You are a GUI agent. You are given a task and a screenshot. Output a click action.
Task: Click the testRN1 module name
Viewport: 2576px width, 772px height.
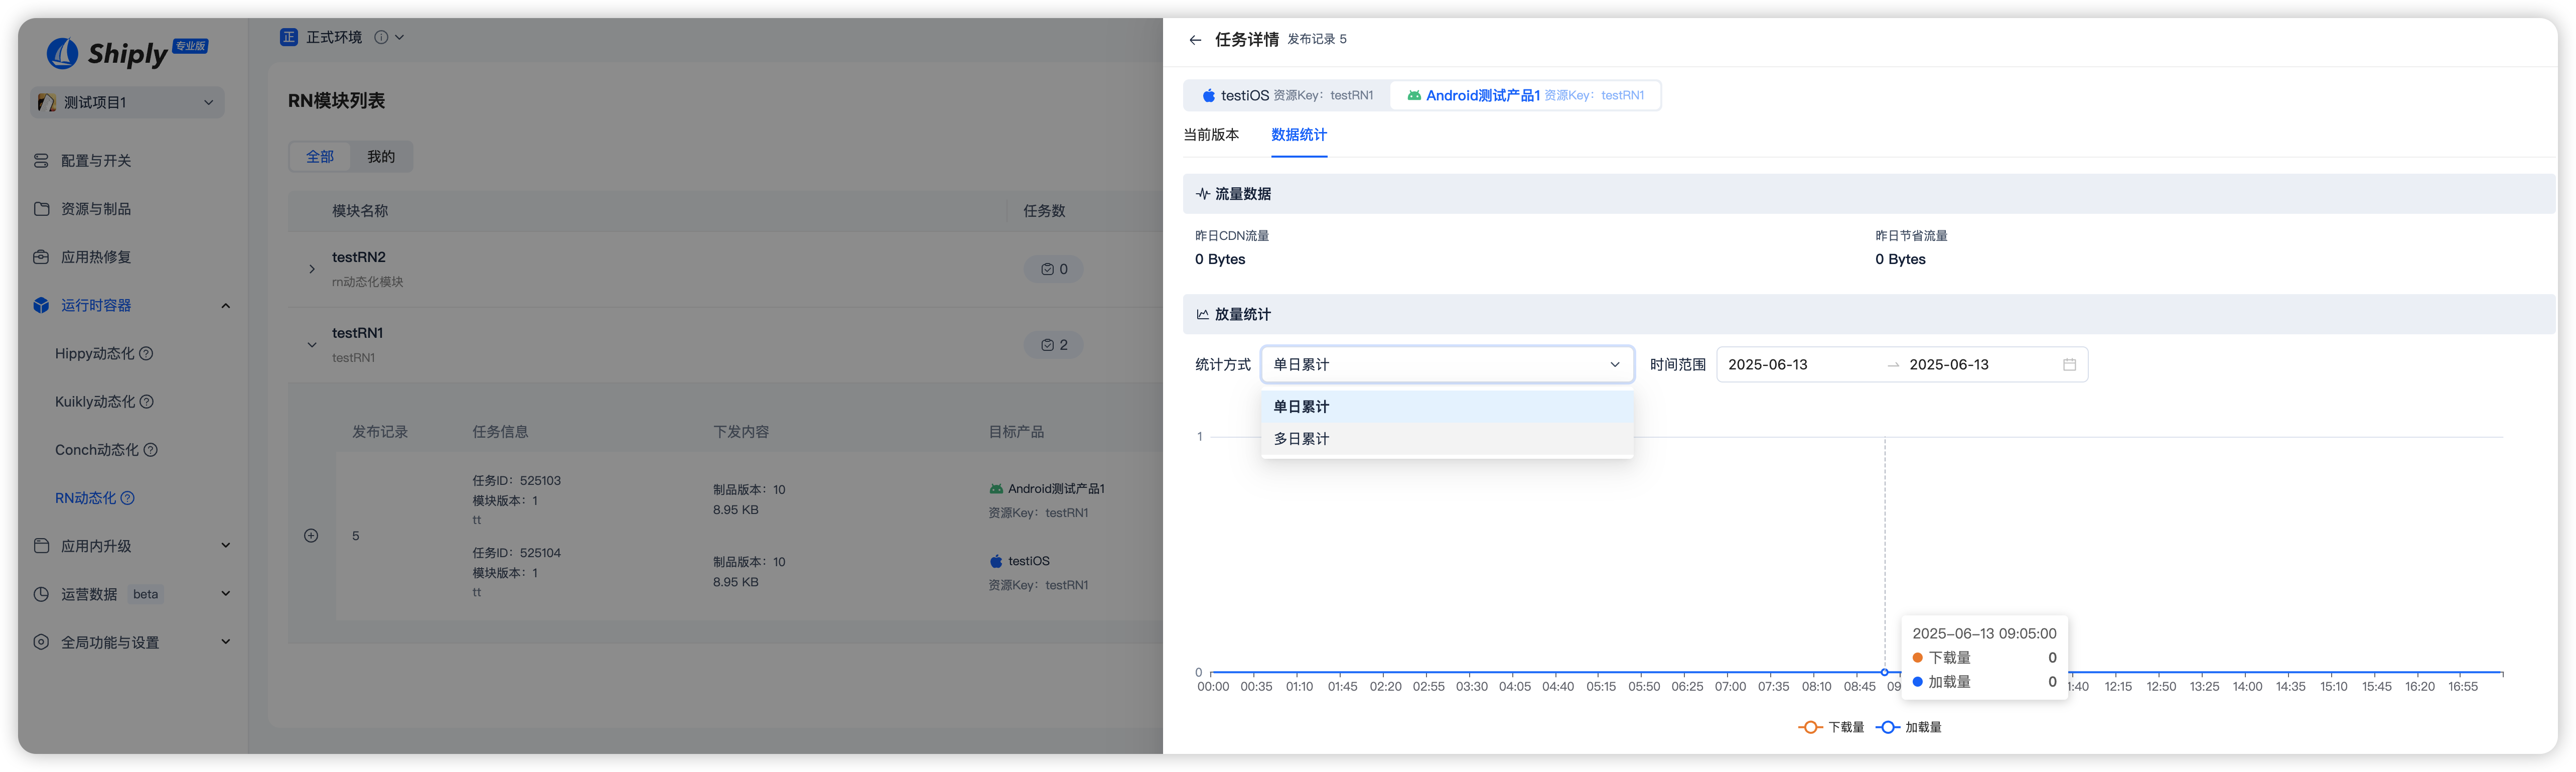coord(358,333)
